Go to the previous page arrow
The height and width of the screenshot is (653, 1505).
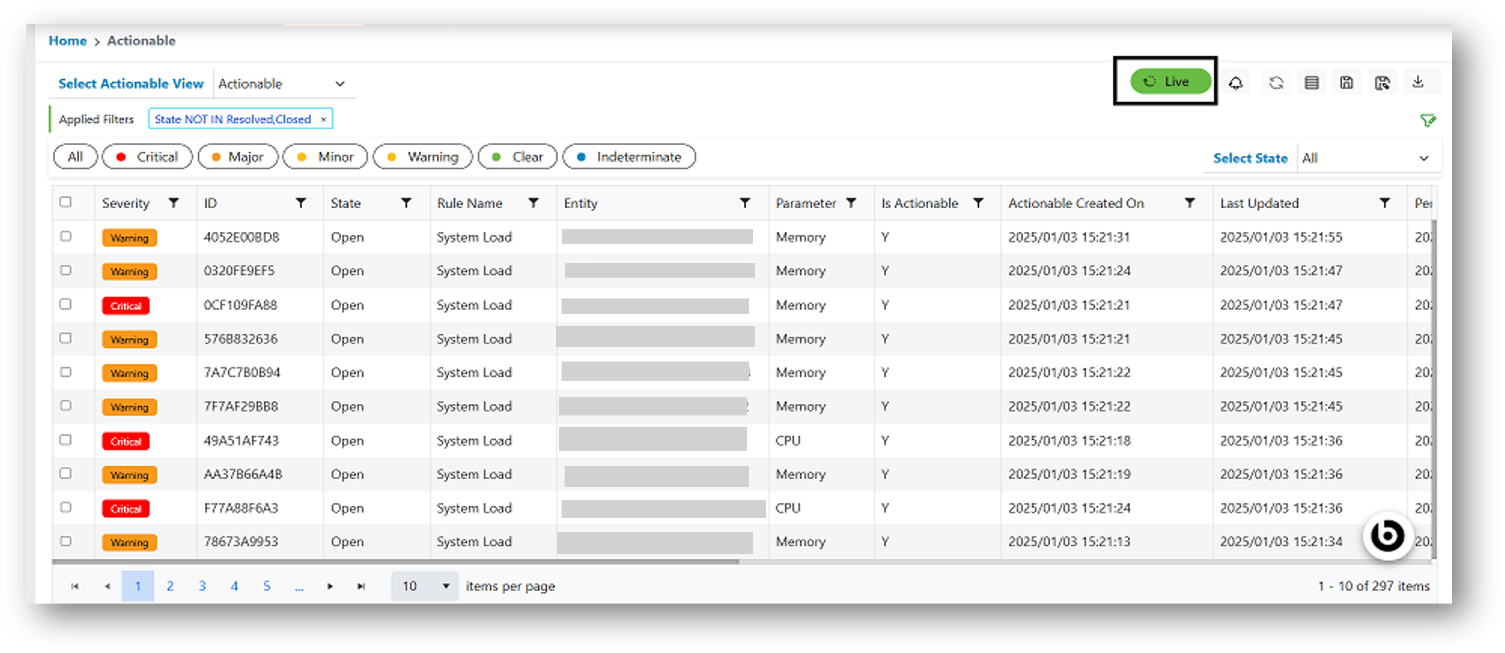107,587
